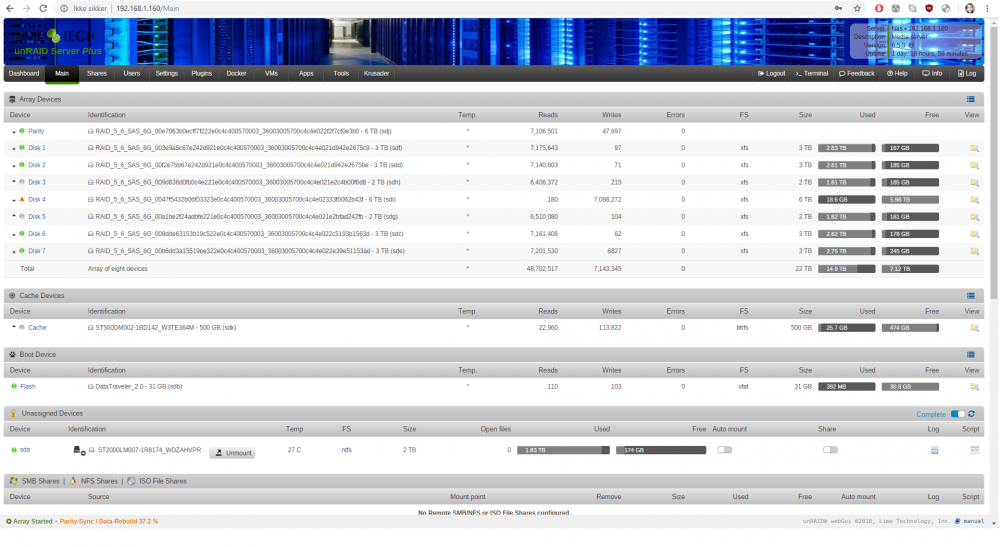Browse Disk 2 contents via View icon
This screenshot has height=547, width=1000.
tap(974, 165)
